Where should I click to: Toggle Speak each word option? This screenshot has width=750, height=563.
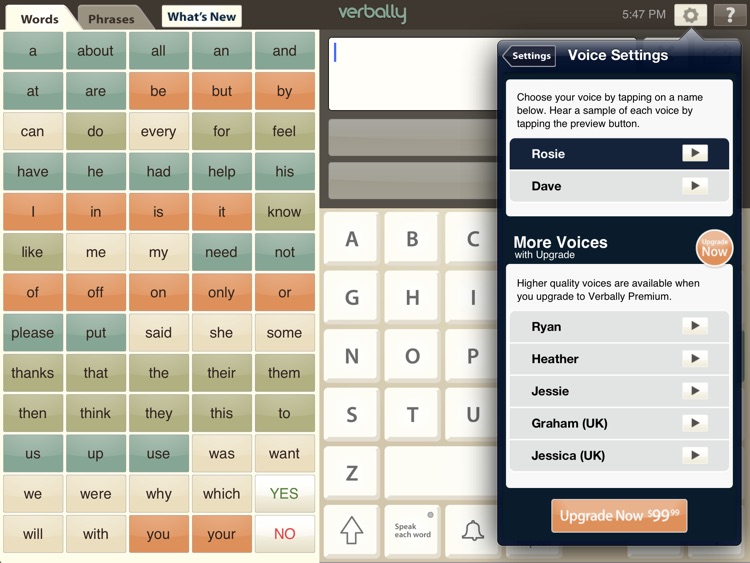(x=412, y=530)
